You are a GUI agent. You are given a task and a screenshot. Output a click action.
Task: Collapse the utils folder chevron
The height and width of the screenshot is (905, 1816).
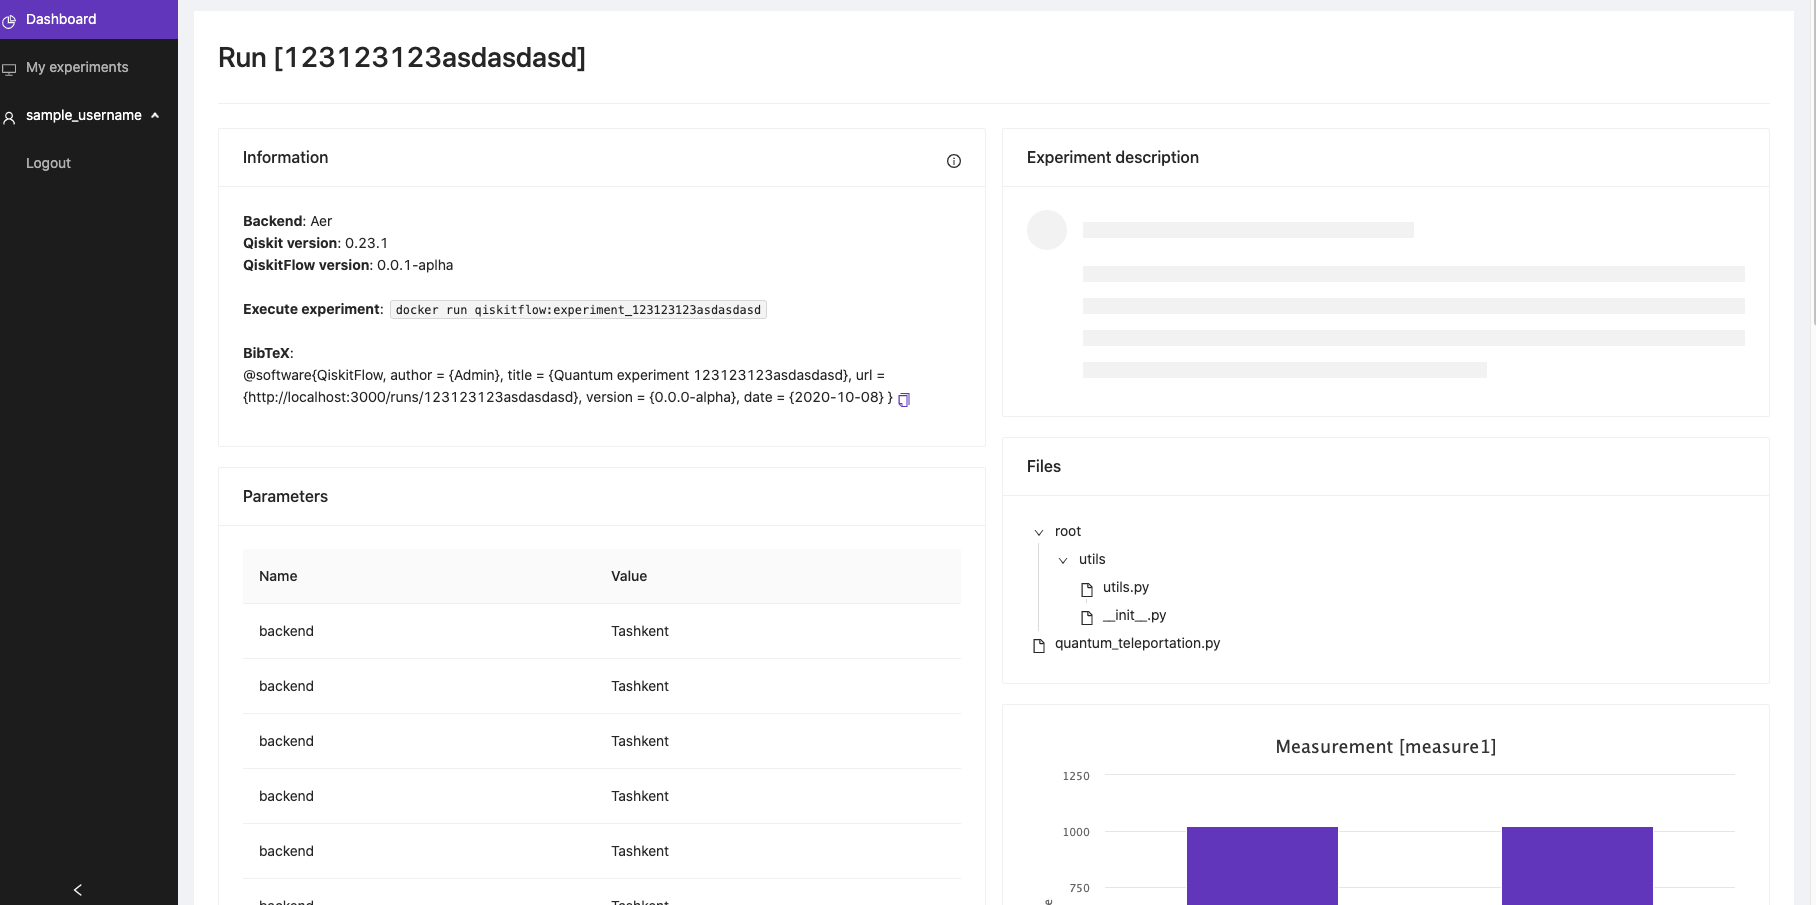click(x=1063, y=560)
